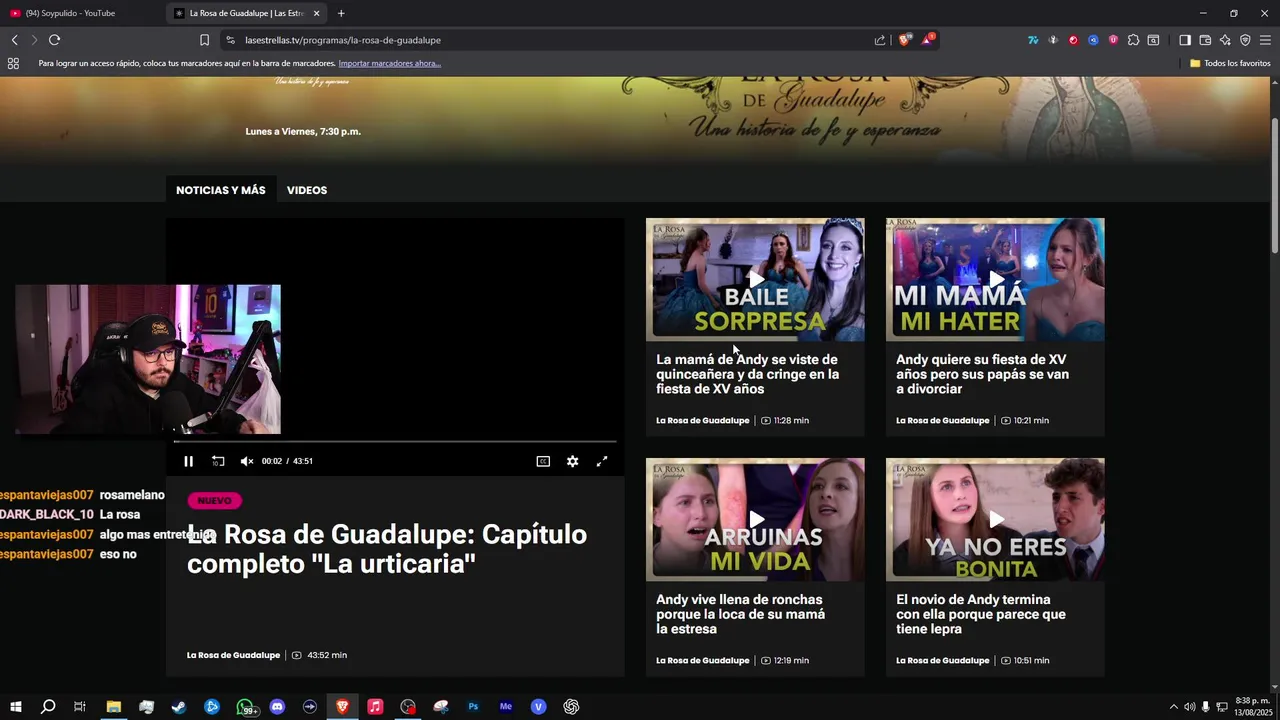
Task: Open Windows Start menu
Action: [x=15, y=707]
